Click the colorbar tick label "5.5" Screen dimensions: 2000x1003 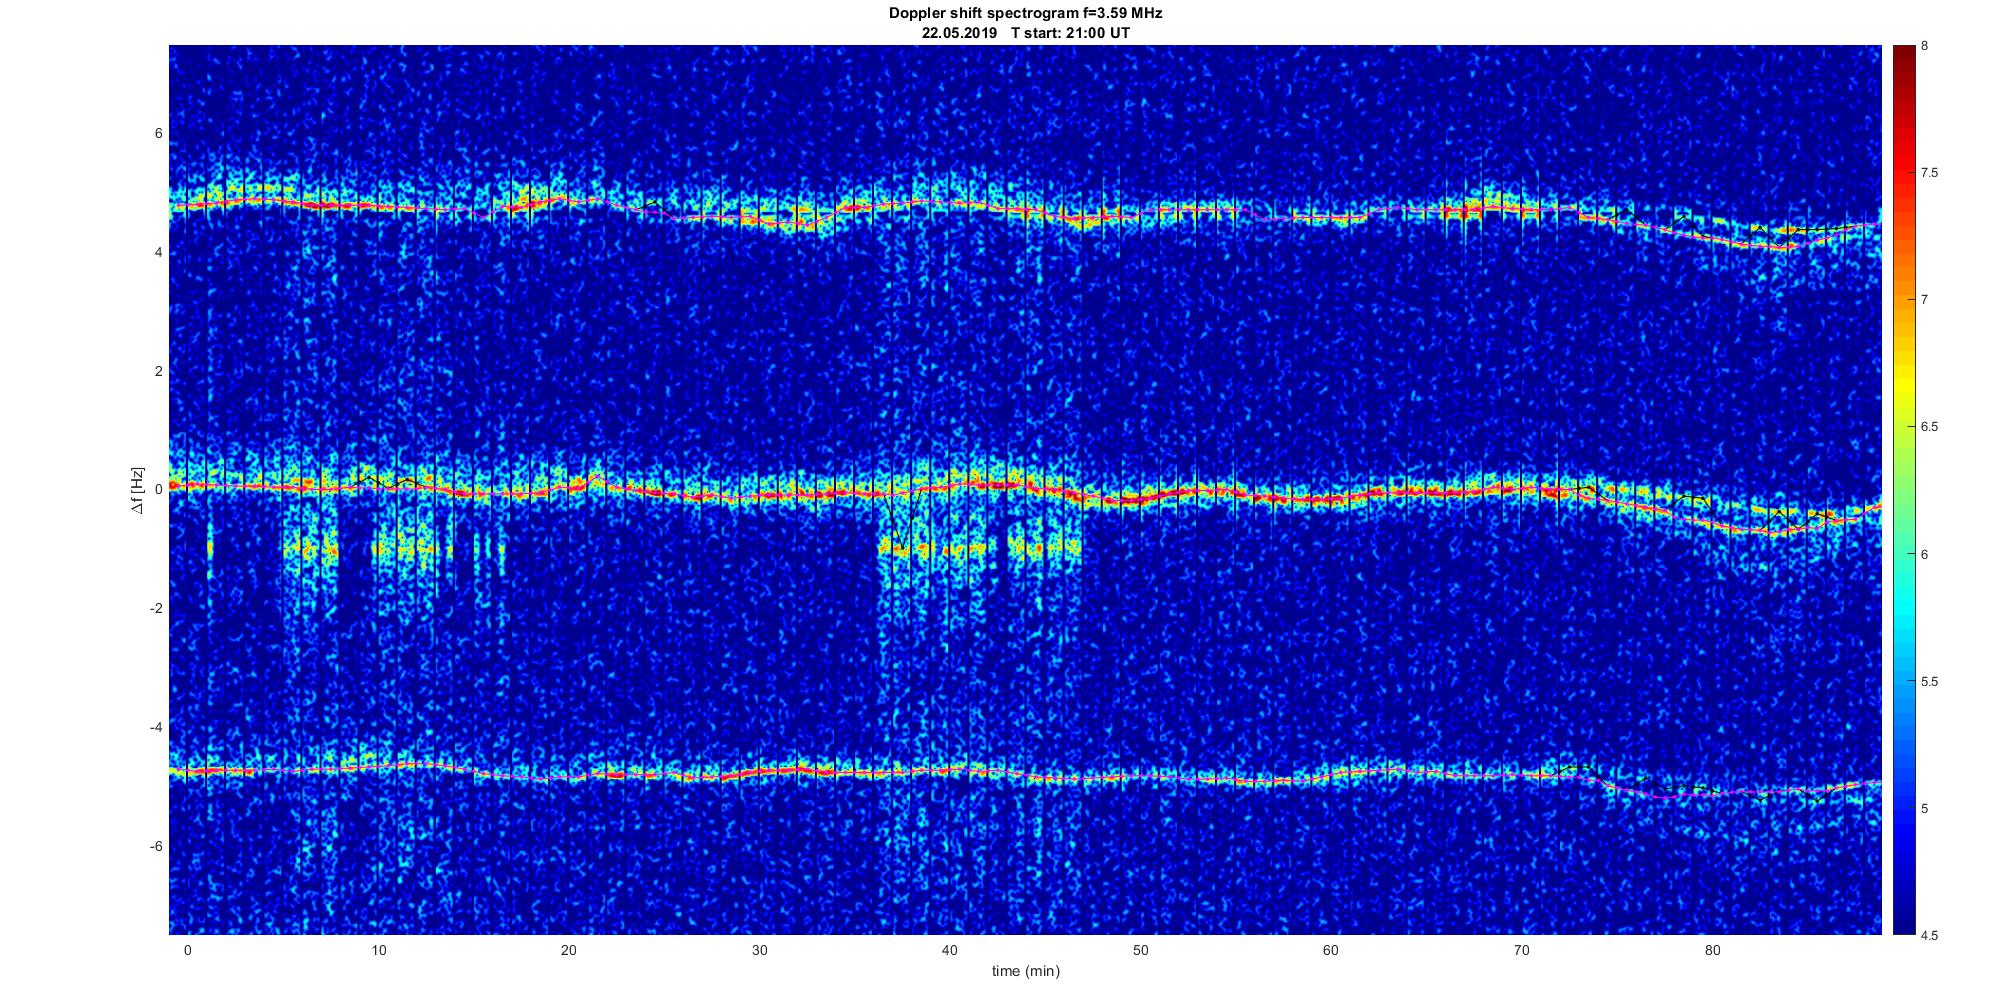coord(1929,681)
